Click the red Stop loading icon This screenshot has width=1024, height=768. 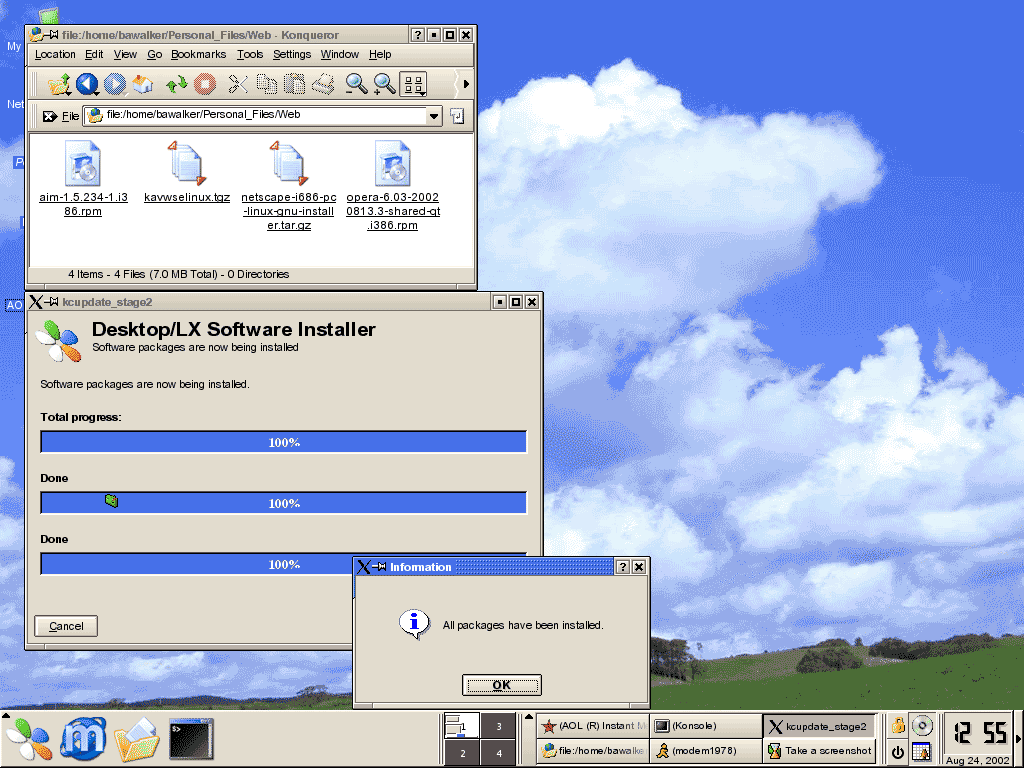pos(204,84)
